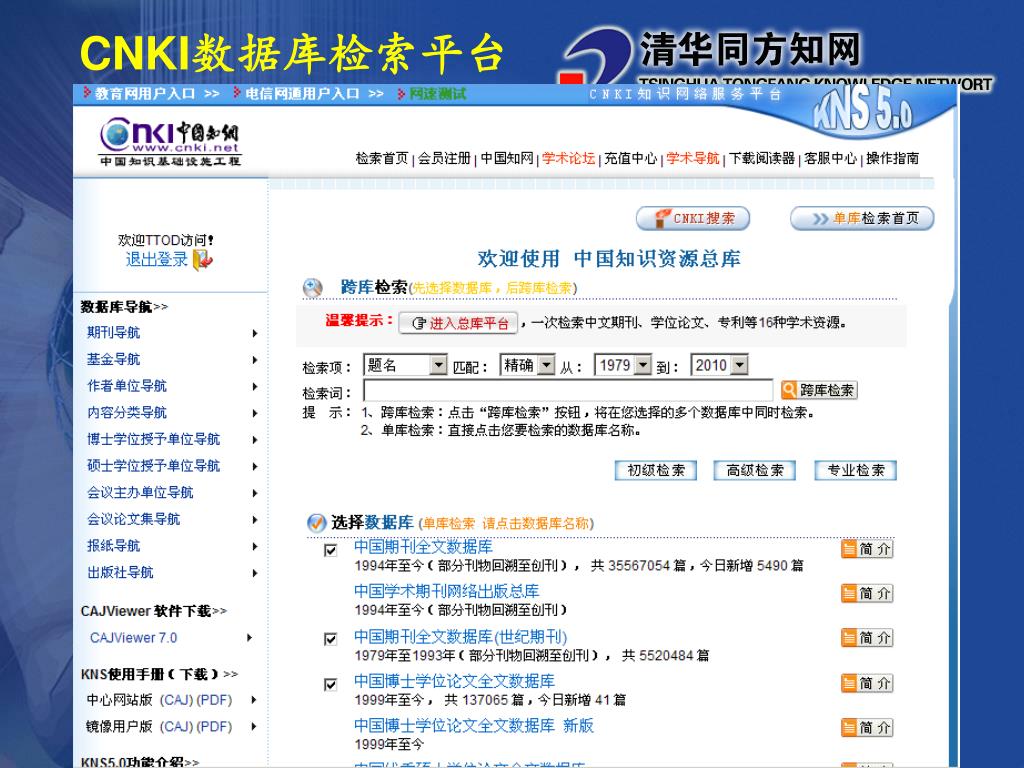Open 下载阅读器 in top navigation
This screenshot has height=768, width=1024.
[761, 158]
